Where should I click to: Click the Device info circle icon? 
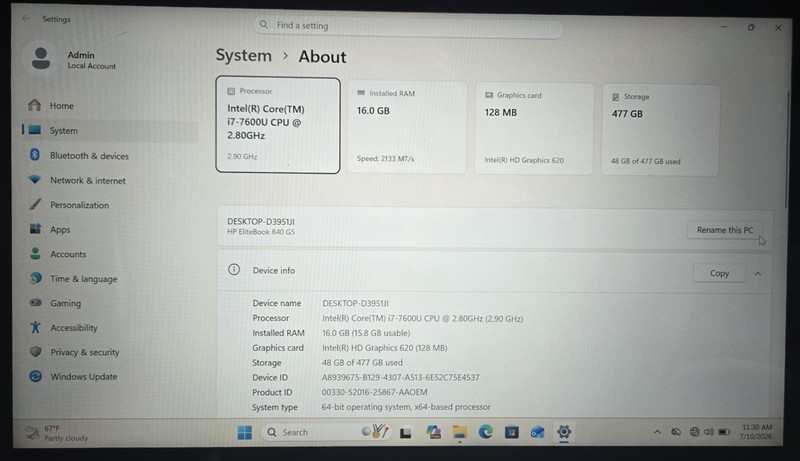(x=234, y=270)
